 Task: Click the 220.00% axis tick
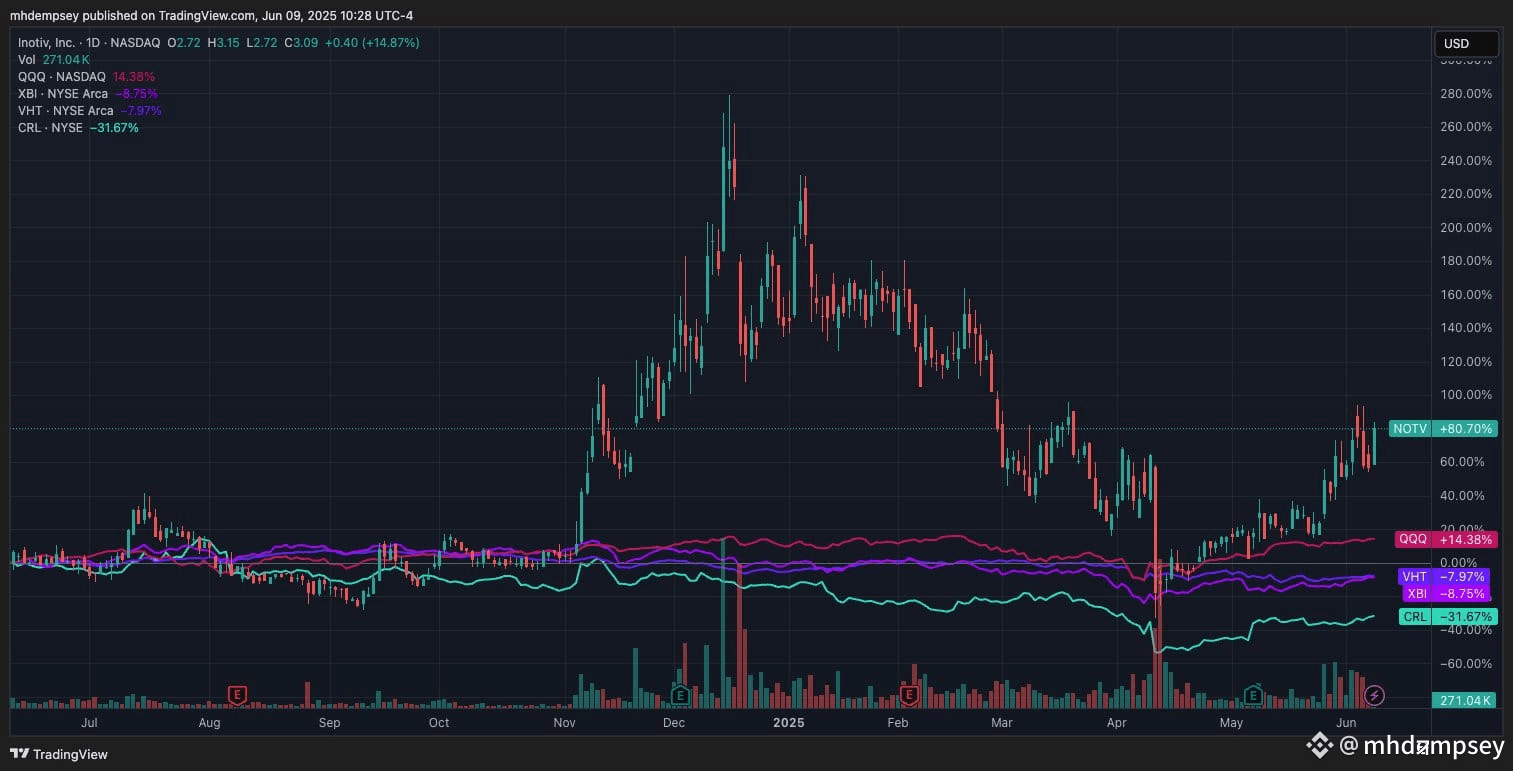pyautogui.click(x=1466, y=194)
